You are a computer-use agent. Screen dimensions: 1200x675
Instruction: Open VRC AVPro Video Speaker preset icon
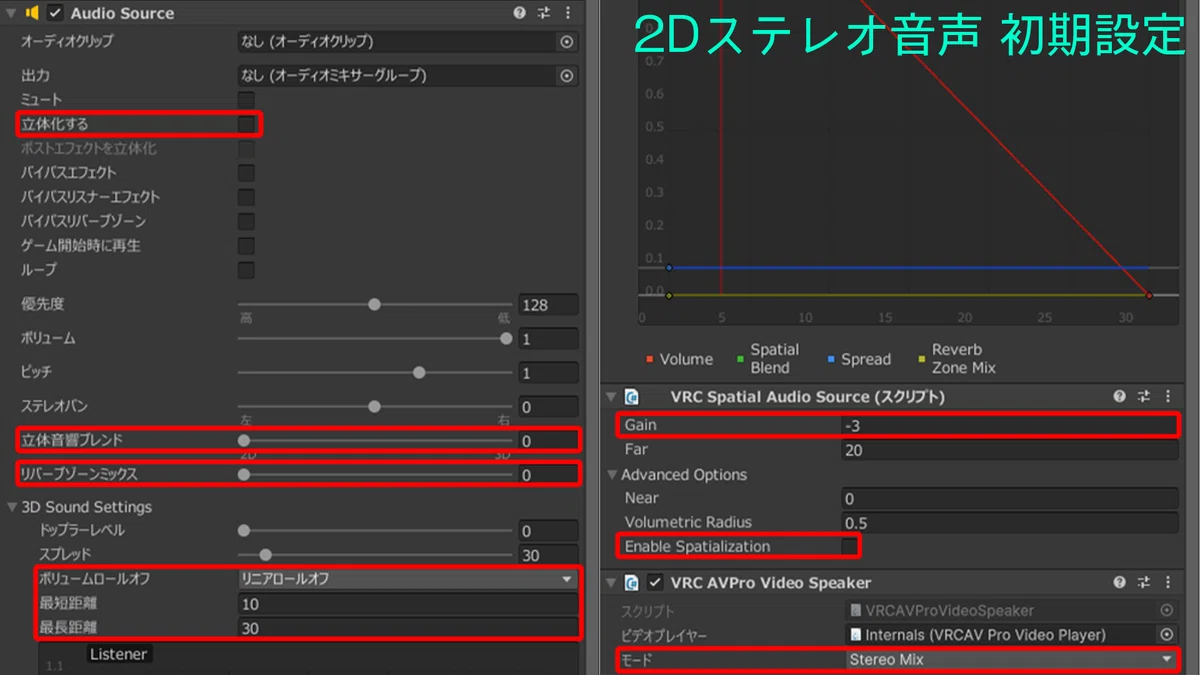coord(1145,582)
